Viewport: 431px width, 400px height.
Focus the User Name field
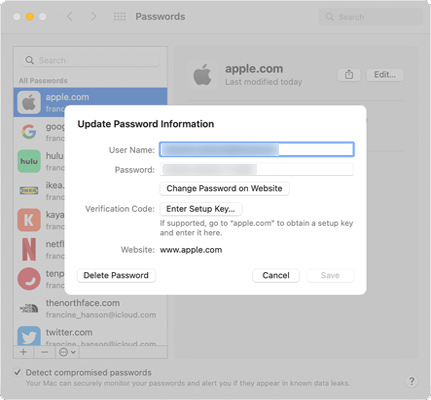pyautogui.click(x=256, y=149)
